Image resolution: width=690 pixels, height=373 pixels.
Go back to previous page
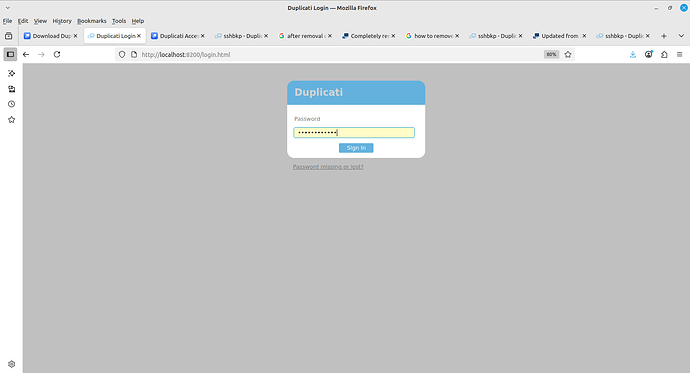point(26,55)
